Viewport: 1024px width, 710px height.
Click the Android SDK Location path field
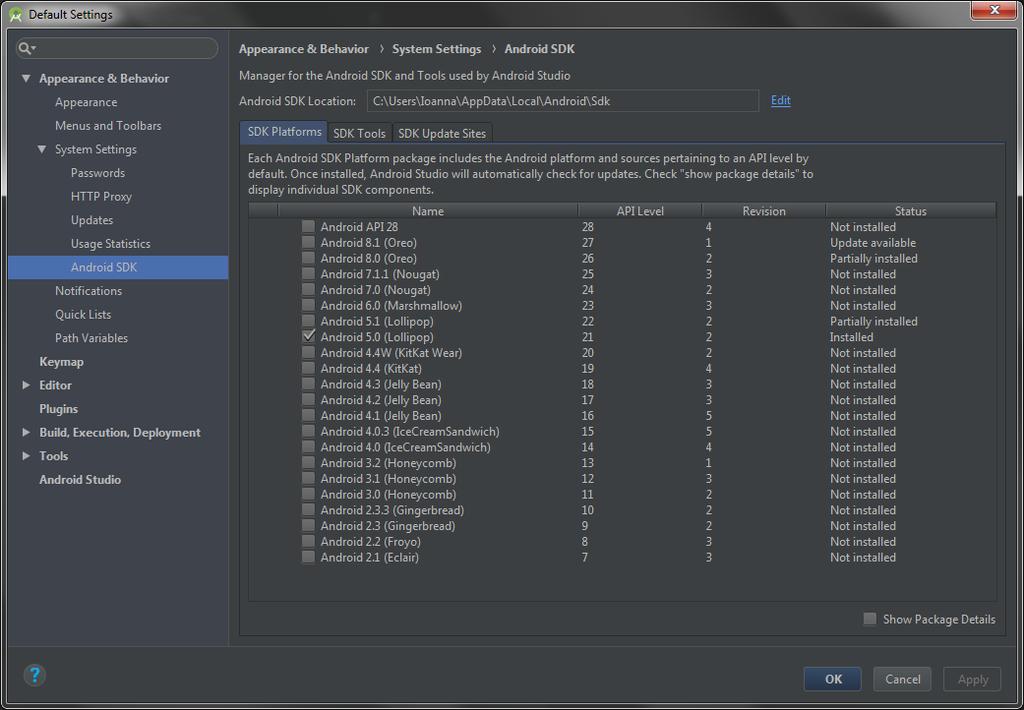pyautogui.click(x=562, y=101)
